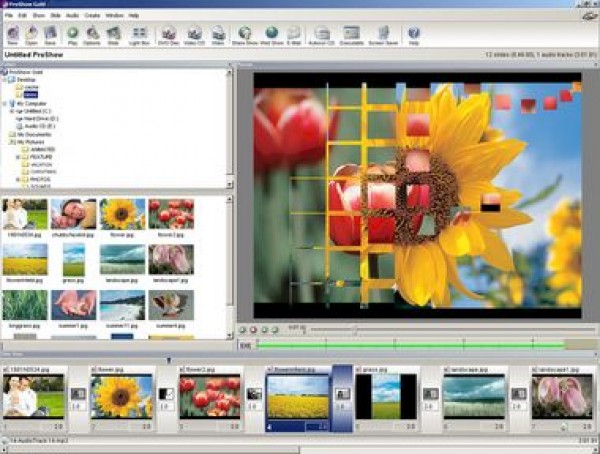Choose the Executable output icon
Viewport: 600px width, 454px height.
(x=351, y=35)
